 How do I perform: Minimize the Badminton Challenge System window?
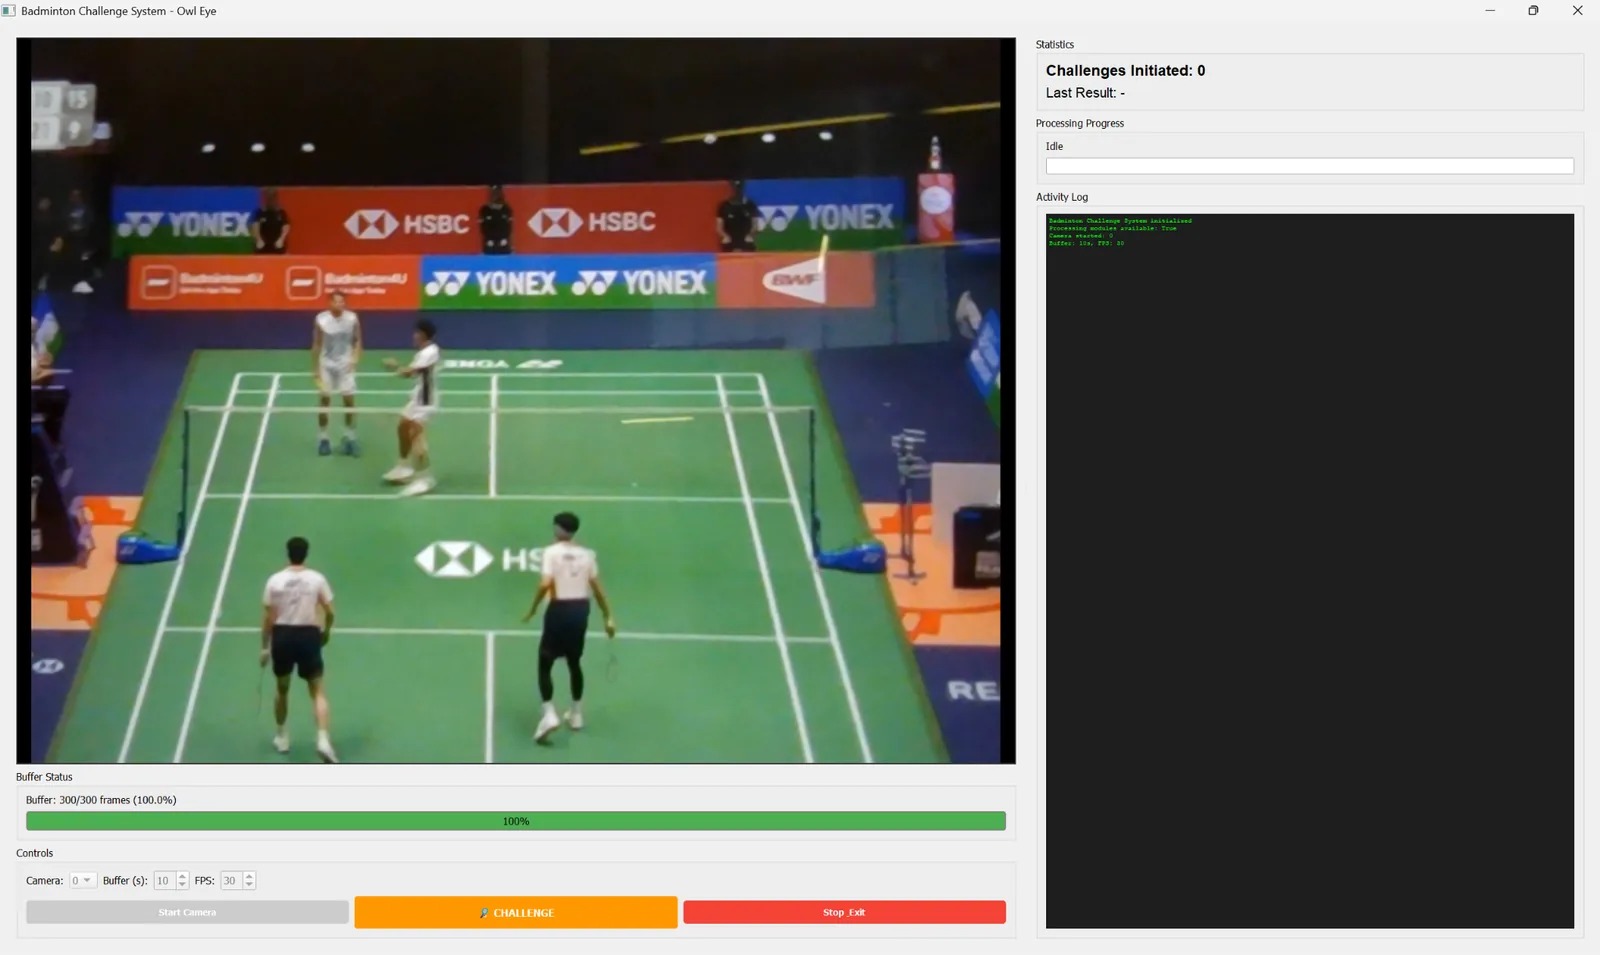1490,11
